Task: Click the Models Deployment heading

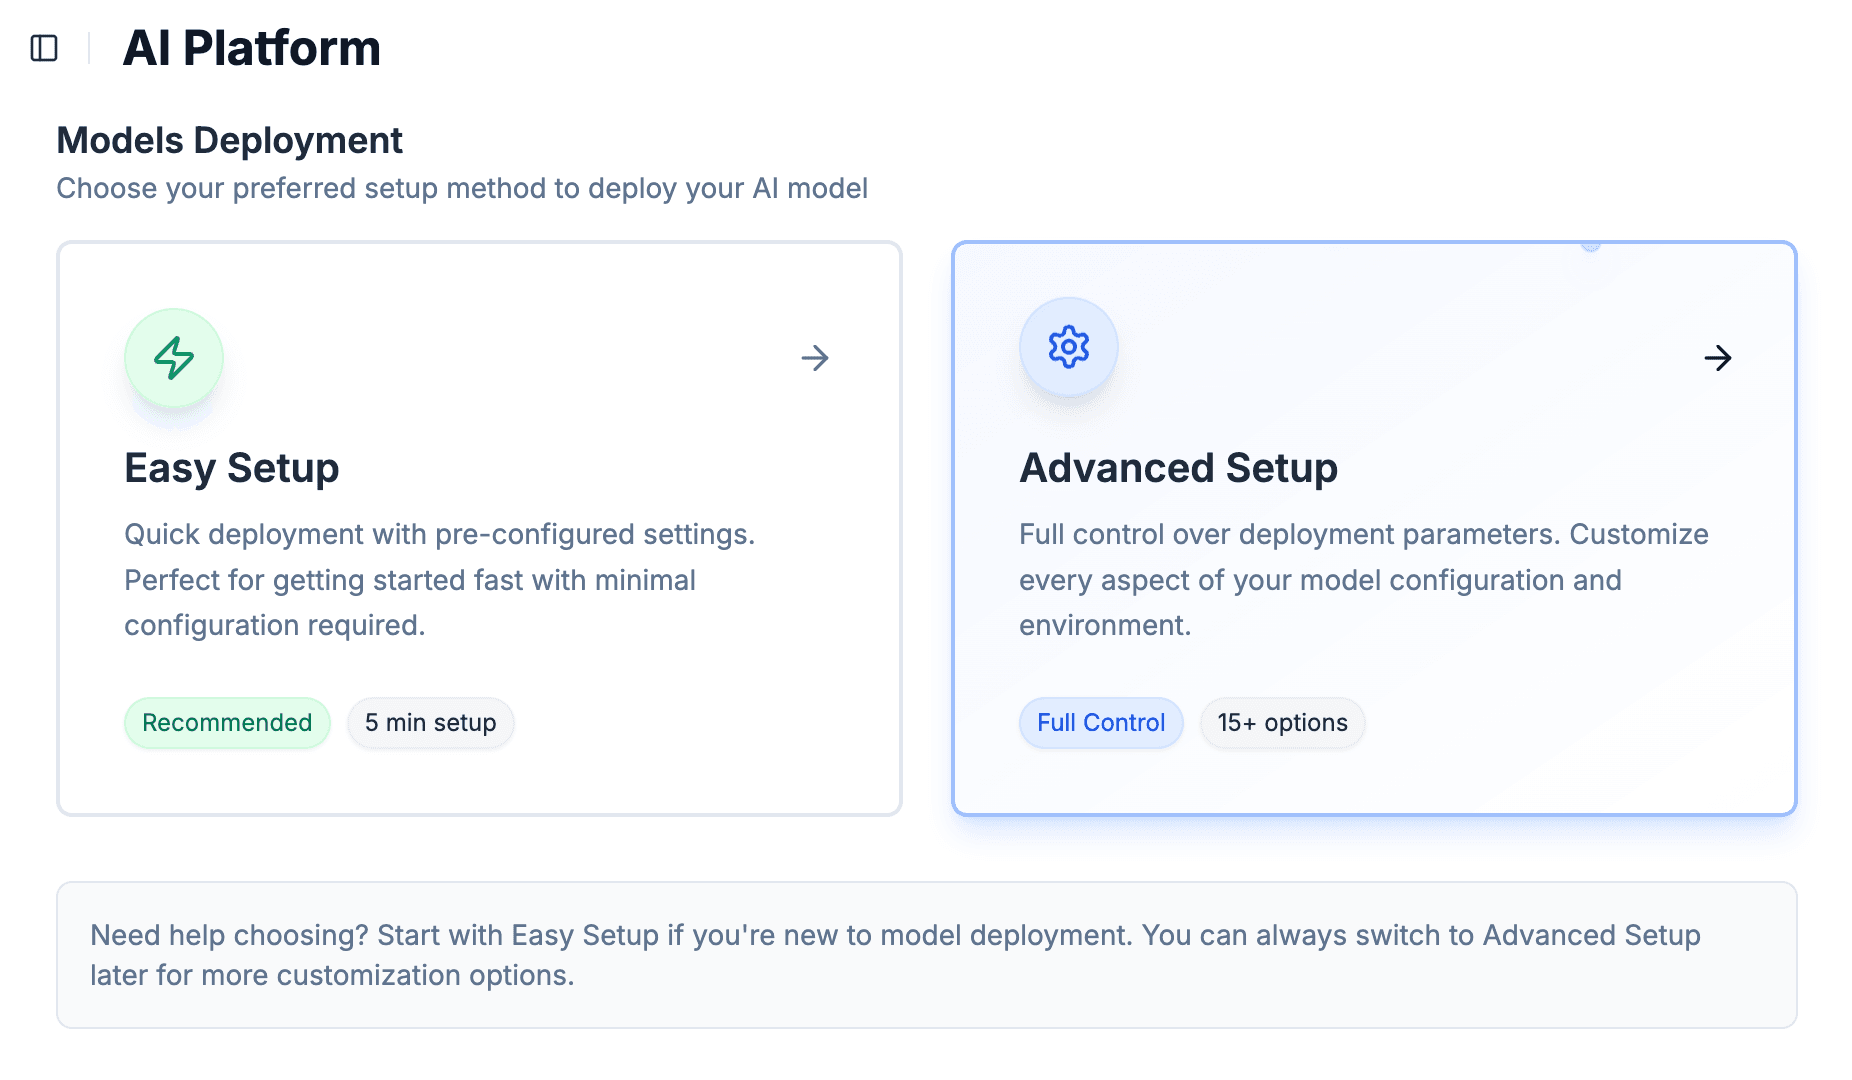Action: click(x=229, y=141)
